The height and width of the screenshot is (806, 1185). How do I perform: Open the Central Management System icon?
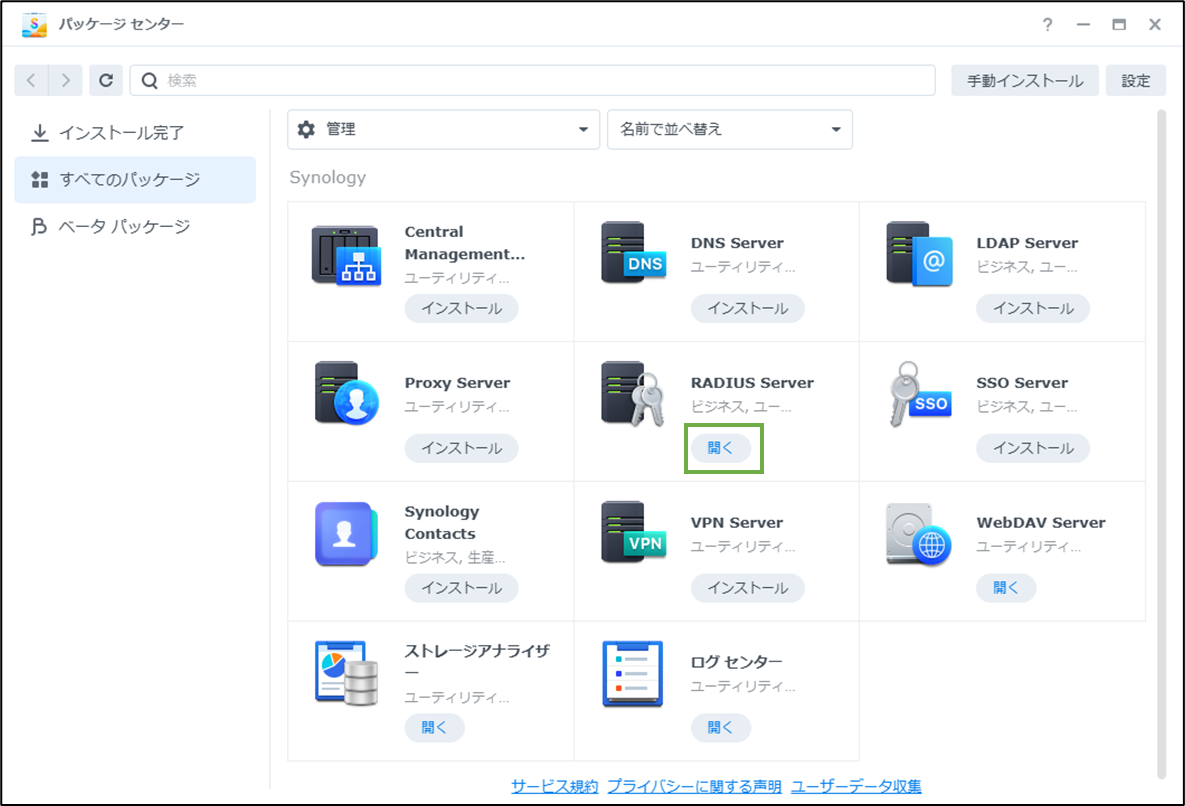coord(348,253)
